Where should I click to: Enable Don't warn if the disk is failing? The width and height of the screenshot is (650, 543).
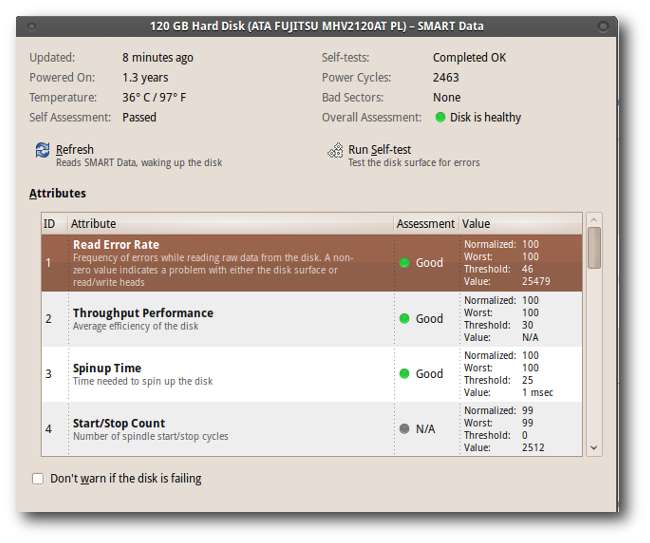click(x=38, y=478)
